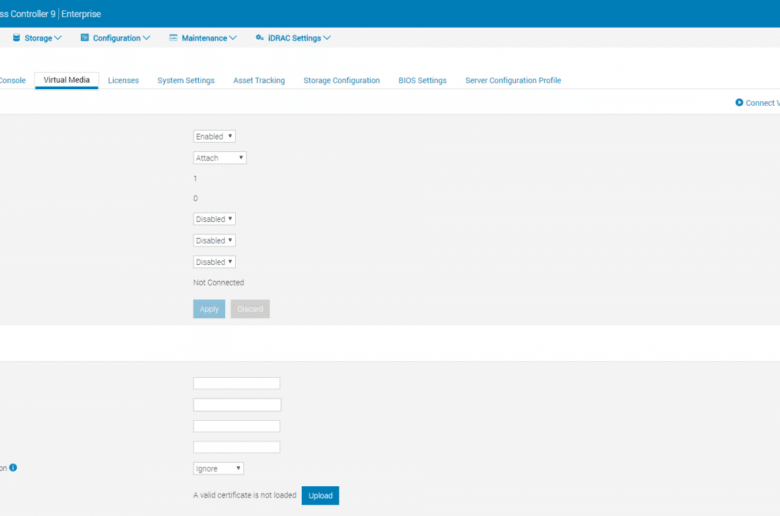Viewport: 780px width, 516px height.
Task: Select the Virtual Media tab
Action: pyautogui.click(x=66, y=80)
